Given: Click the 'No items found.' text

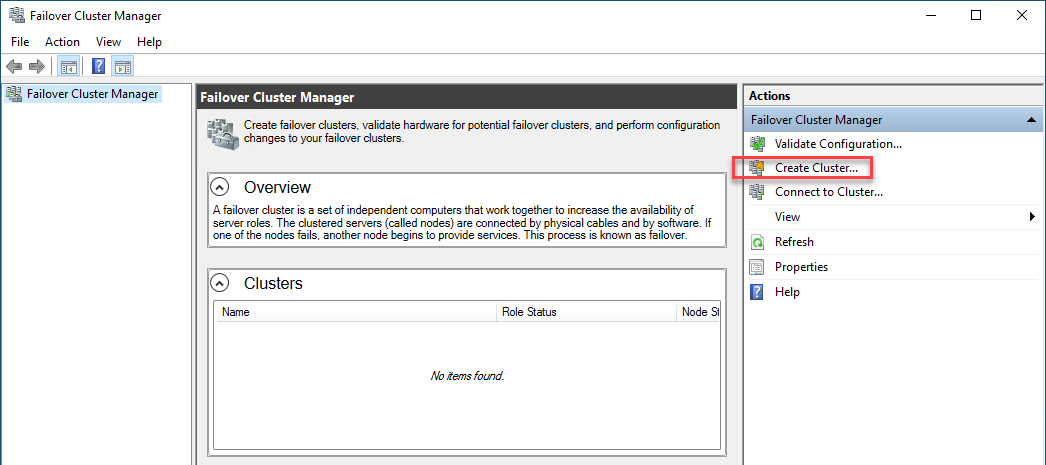Looking at the screenshot, I should click(467, 376).
